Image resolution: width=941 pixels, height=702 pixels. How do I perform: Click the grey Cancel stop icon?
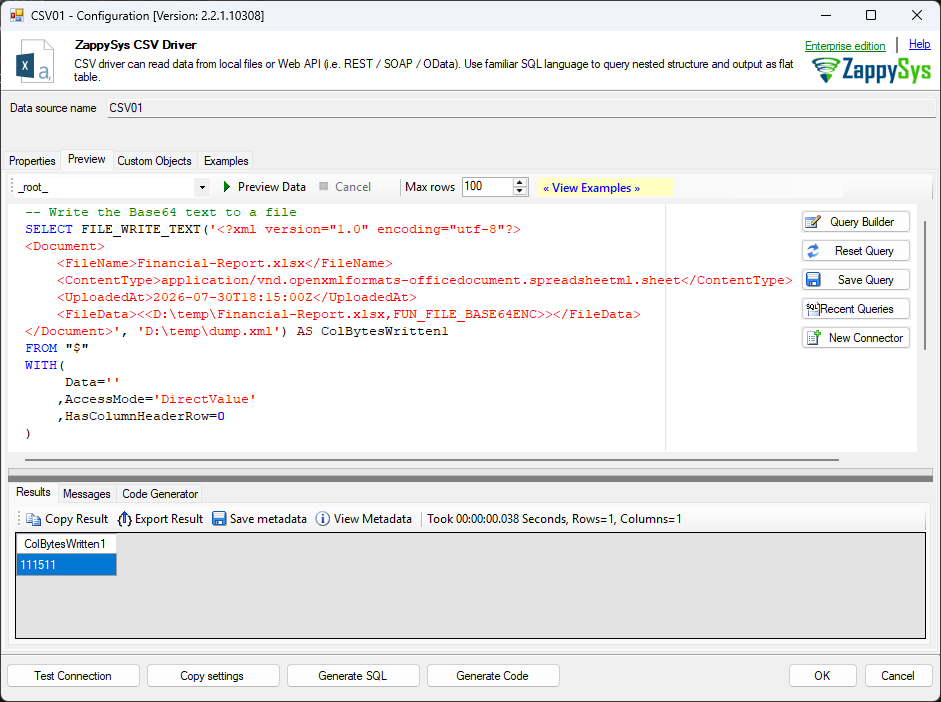click(323, 187)
